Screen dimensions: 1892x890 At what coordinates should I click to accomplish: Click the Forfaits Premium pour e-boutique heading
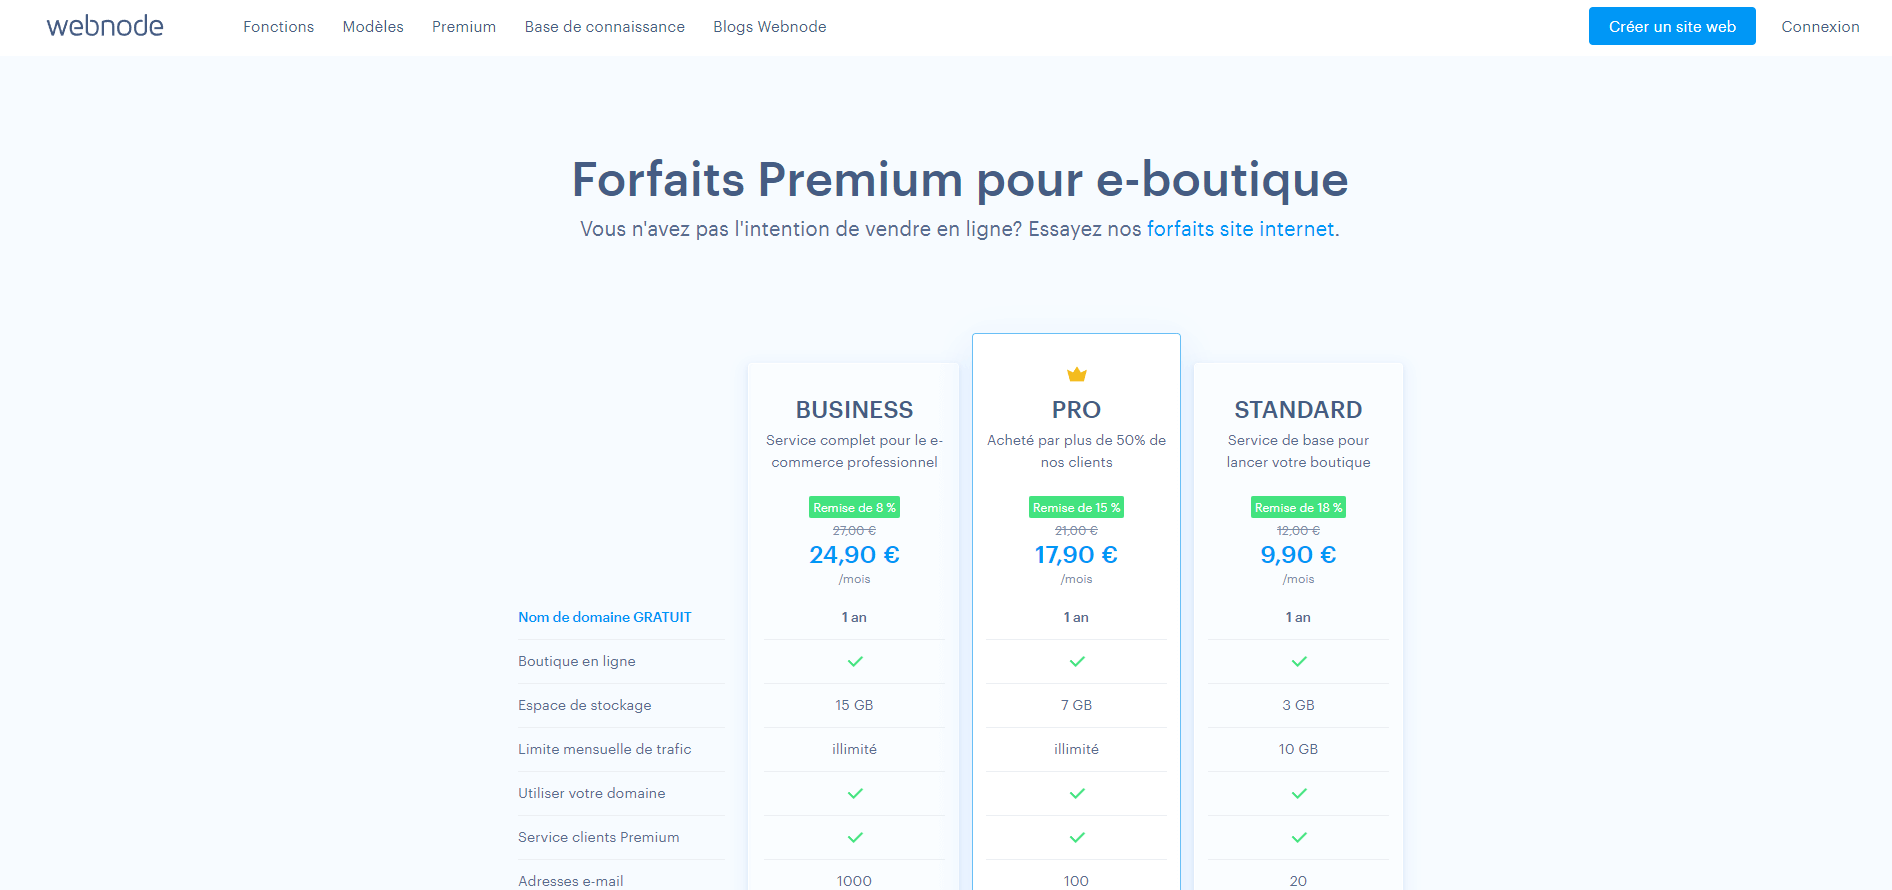(x=960, y=180)
